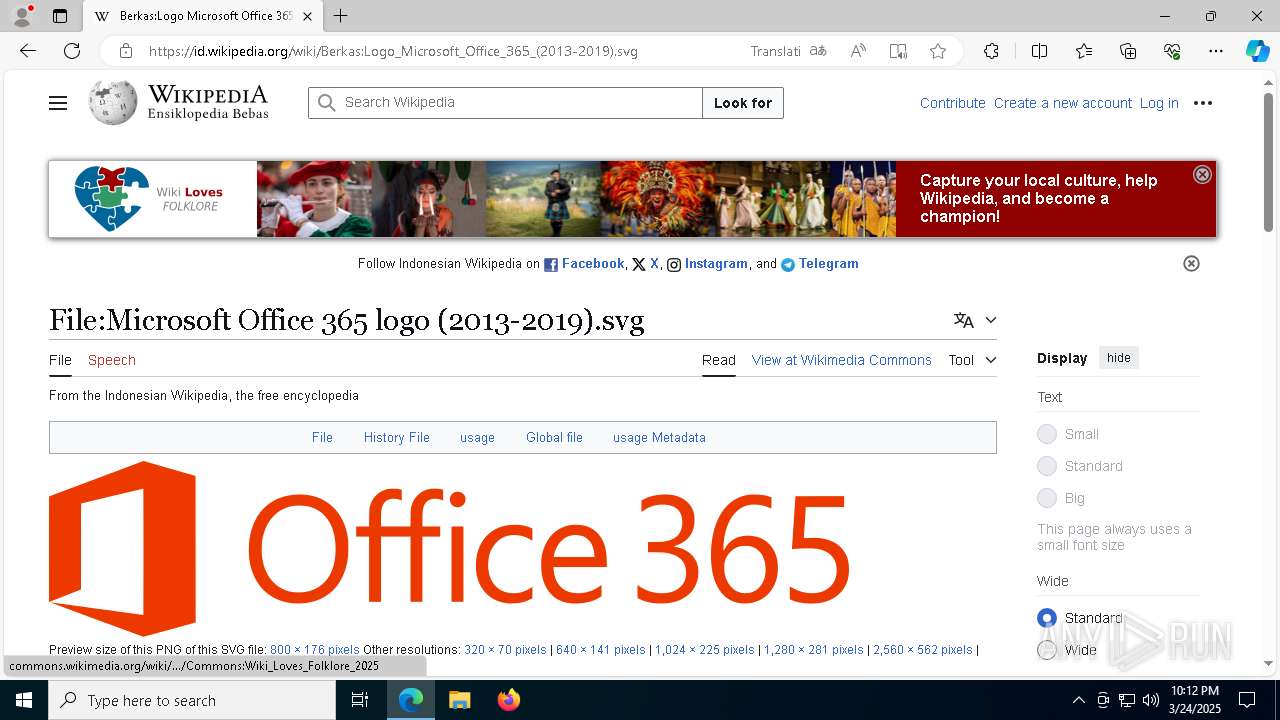The width and height of the screenshot is (1280, 720).
Task: Click the taskbar search box
Action: [192, 700]
